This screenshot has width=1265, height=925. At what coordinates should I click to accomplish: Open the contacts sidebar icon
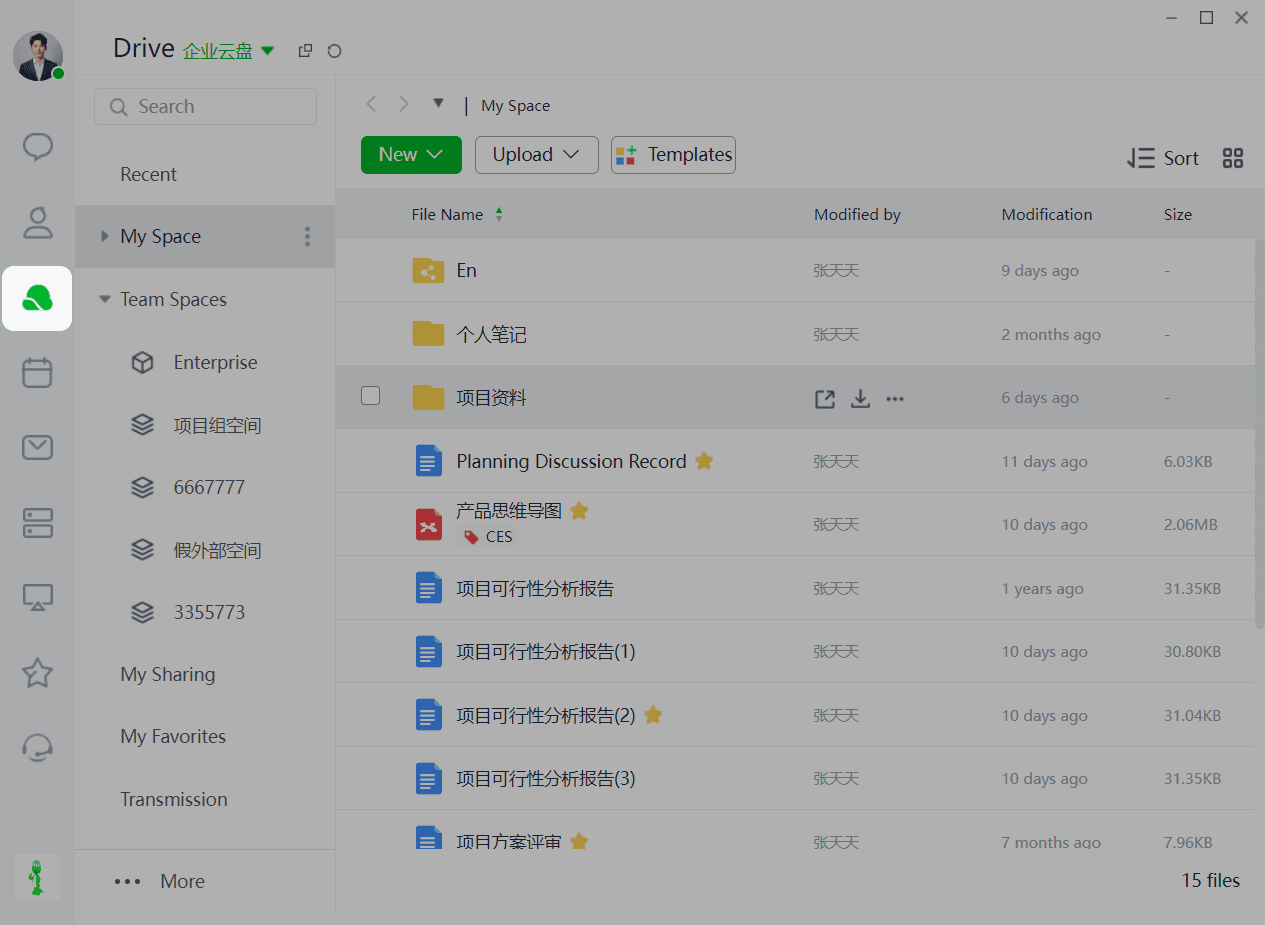[x=38, y=223]
